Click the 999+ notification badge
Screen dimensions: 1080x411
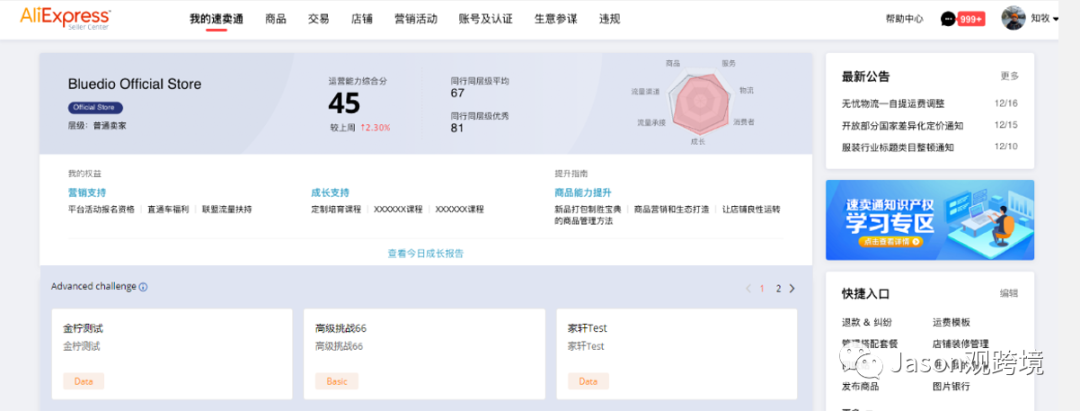(x=971, y=19)
